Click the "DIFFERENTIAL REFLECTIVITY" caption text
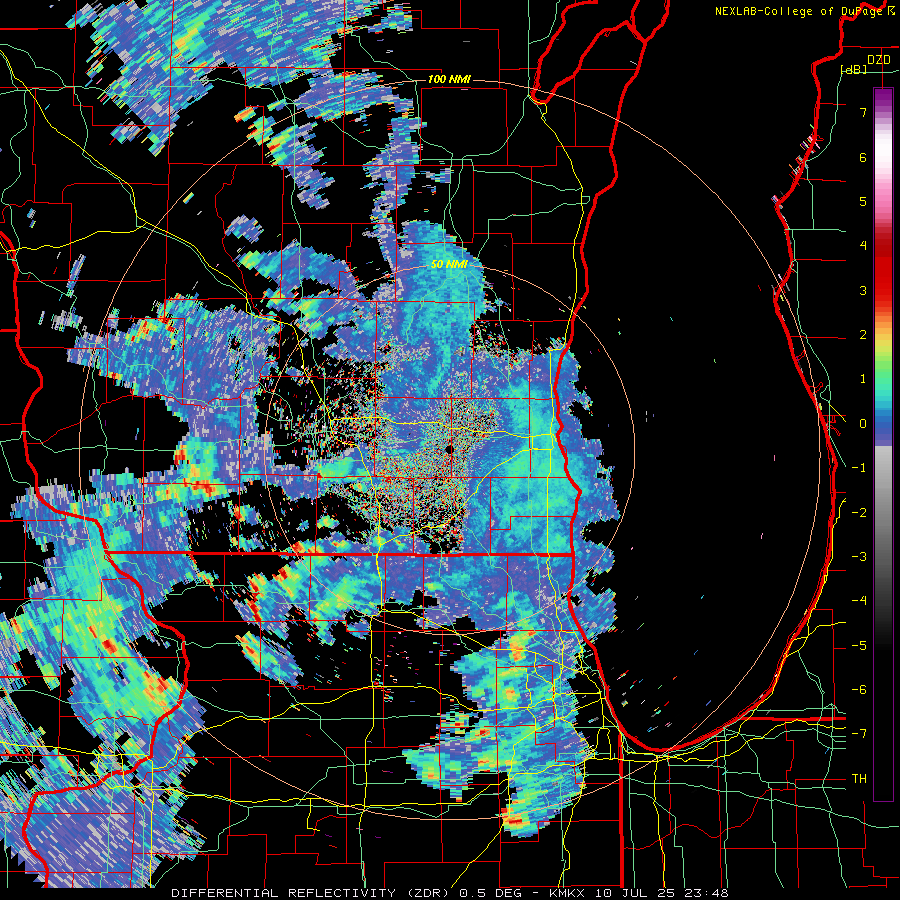The width and height of the screenshot is (900, 900). click(284, 893)
